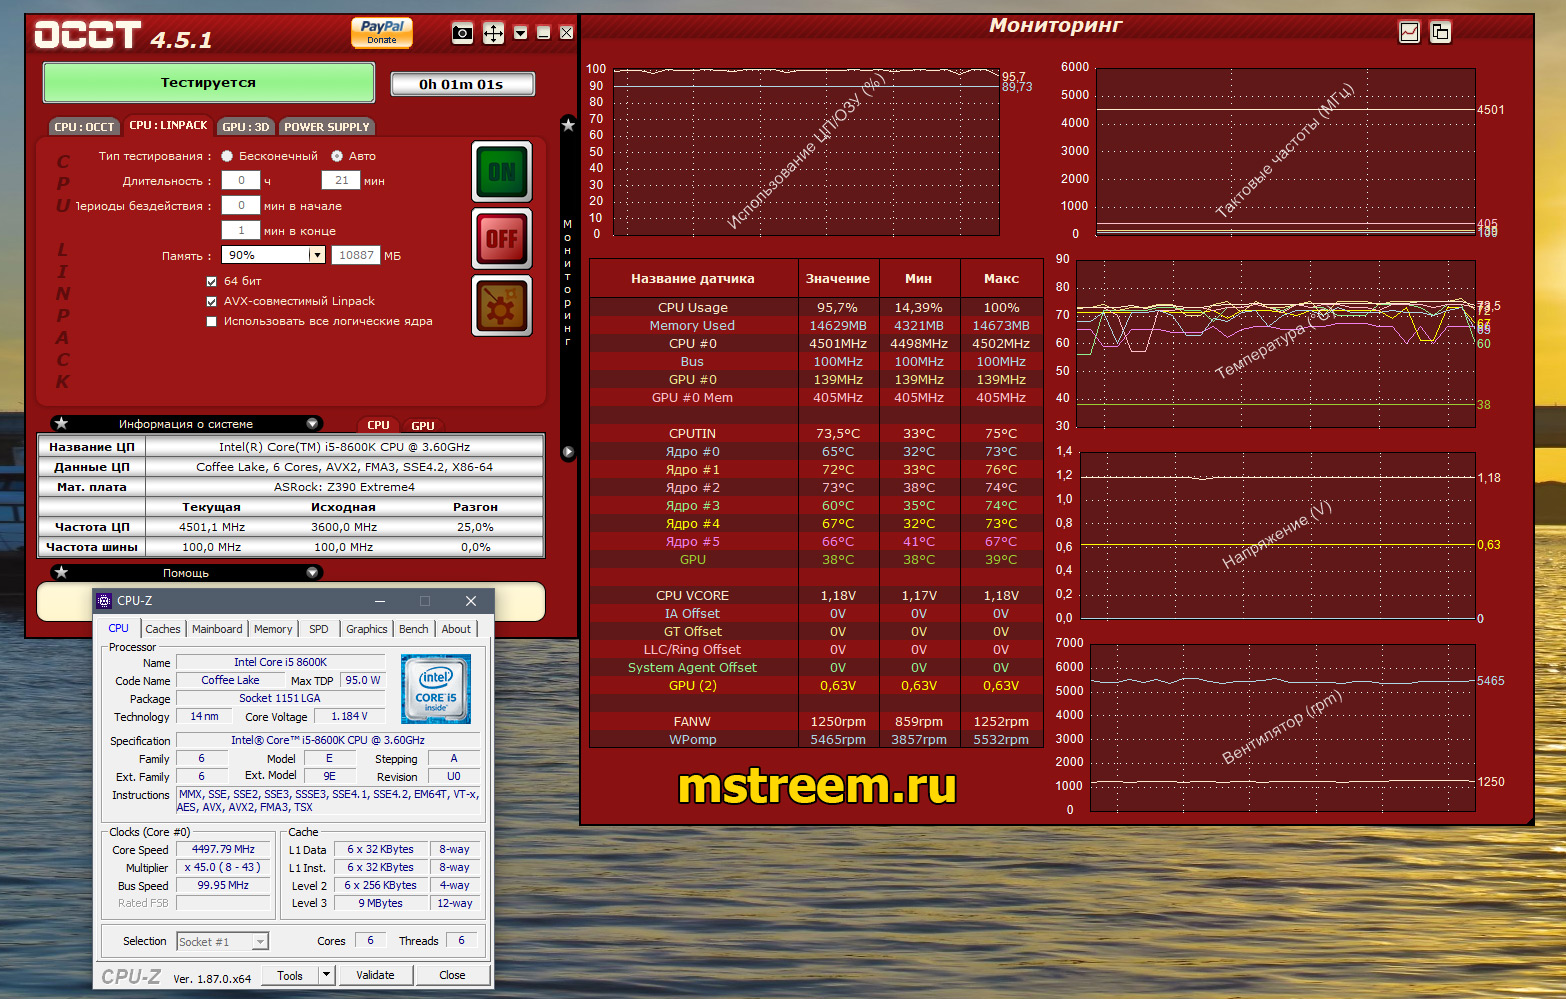Click the star icon beside test tabs

click(568, 125)
